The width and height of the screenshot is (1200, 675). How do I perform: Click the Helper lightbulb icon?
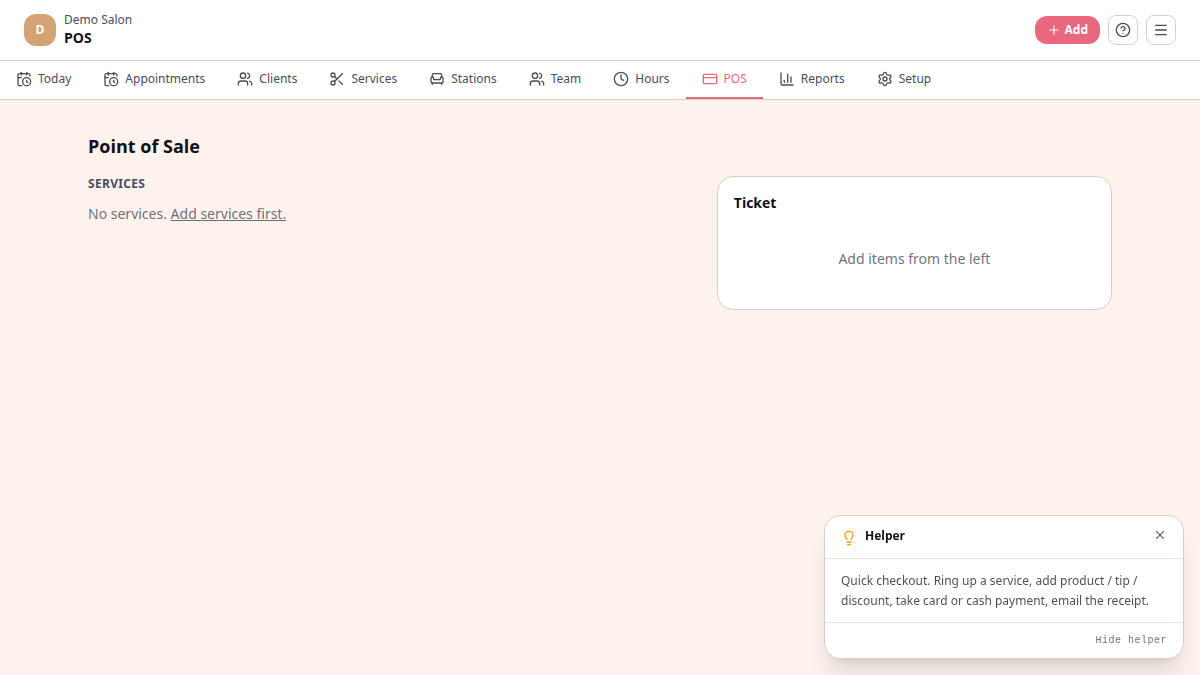click(x=849, y=537)
